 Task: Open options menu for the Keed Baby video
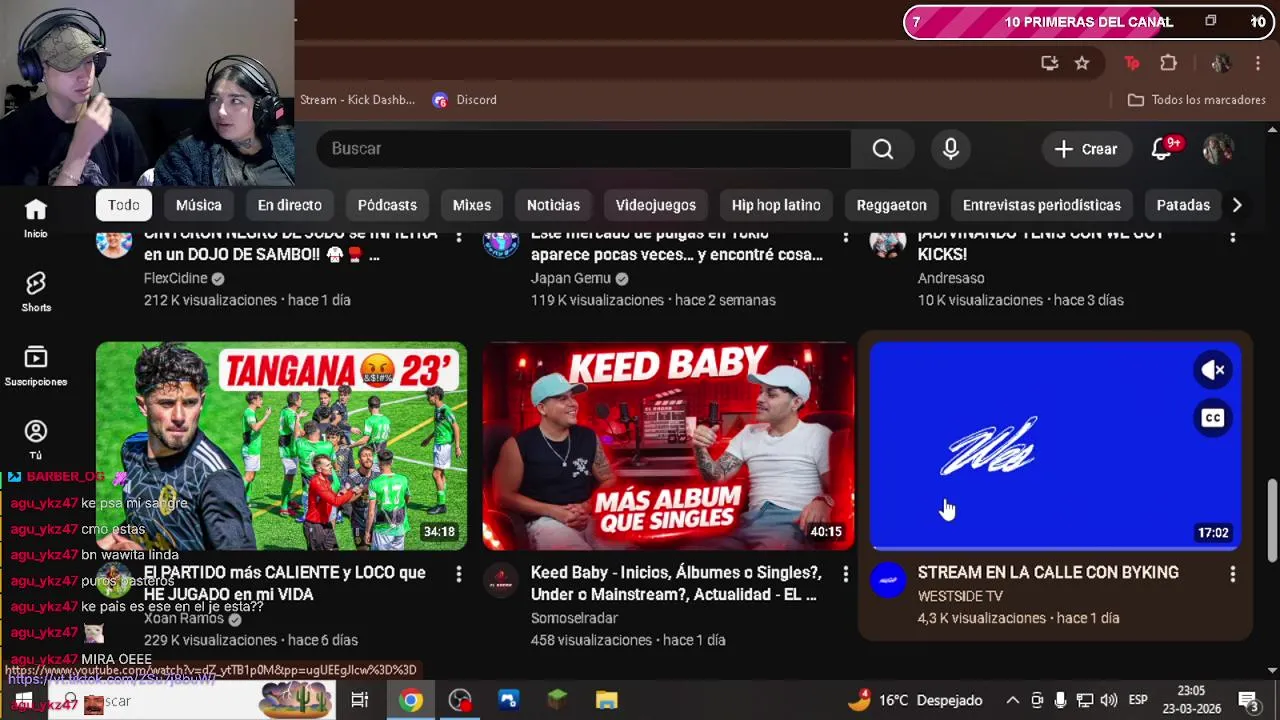click(846, 573)
